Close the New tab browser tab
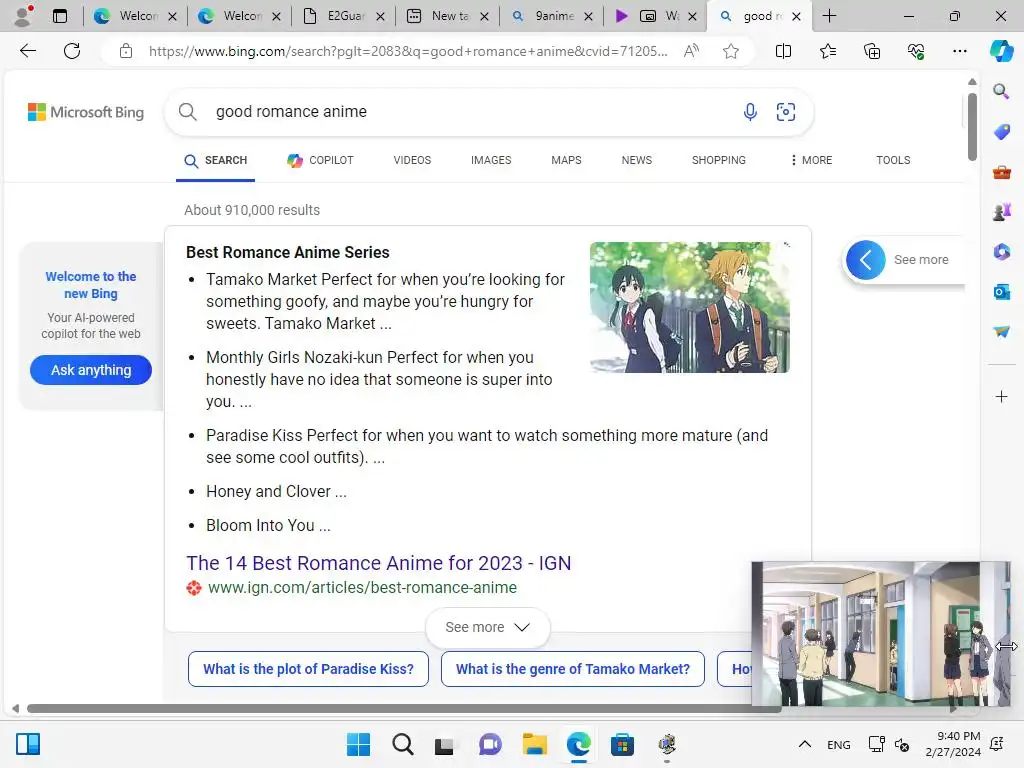The height and width of the screenshot is (768, 1024). [484, 16]
